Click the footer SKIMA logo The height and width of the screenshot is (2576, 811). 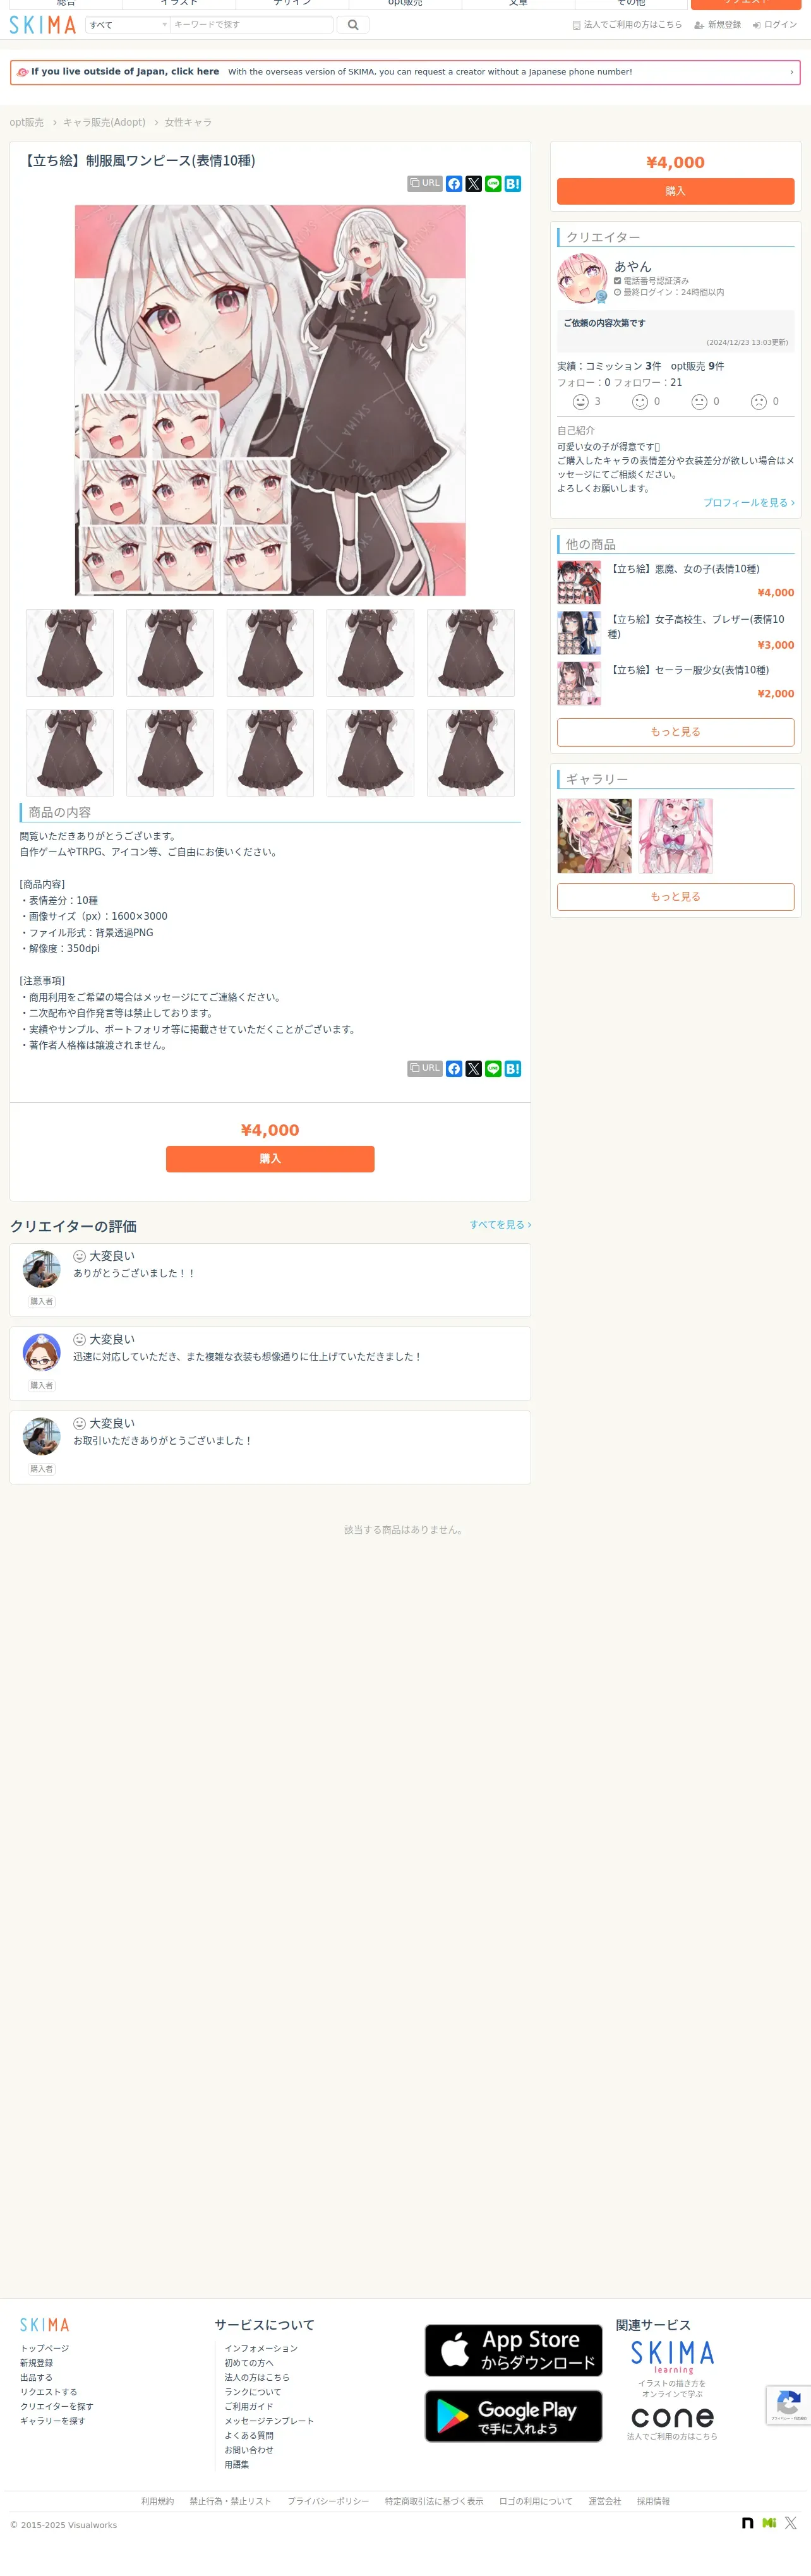click(x=45, y=2325)
